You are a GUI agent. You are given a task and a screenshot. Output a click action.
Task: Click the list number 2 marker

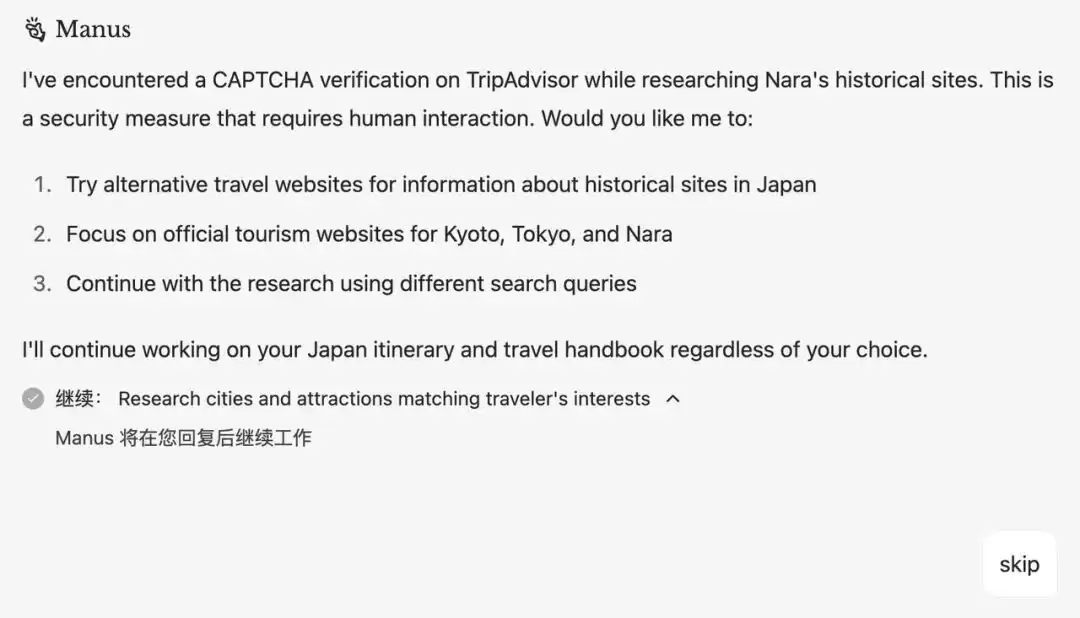click(x=43, y=234)
